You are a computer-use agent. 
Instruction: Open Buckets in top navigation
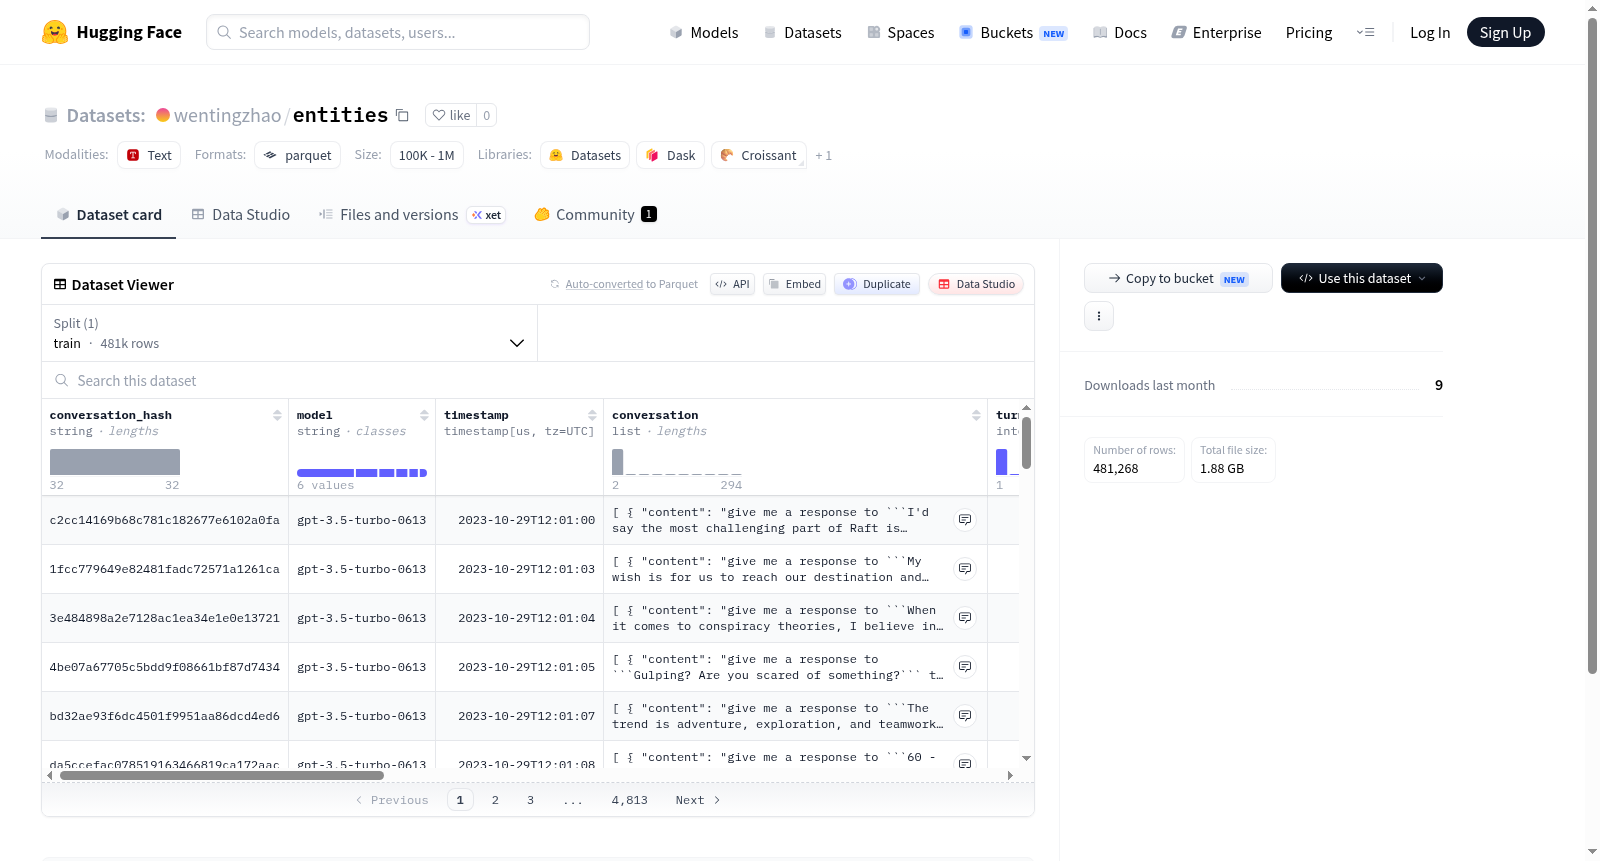tap(1012, 33)
